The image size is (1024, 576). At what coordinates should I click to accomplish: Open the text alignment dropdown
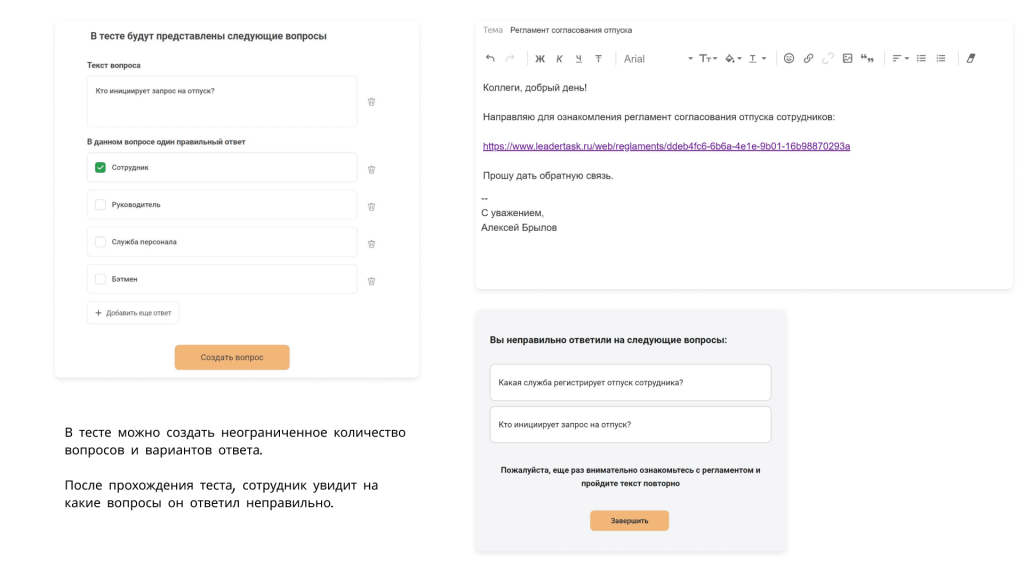pyautogui.click(x=898, y=58)
